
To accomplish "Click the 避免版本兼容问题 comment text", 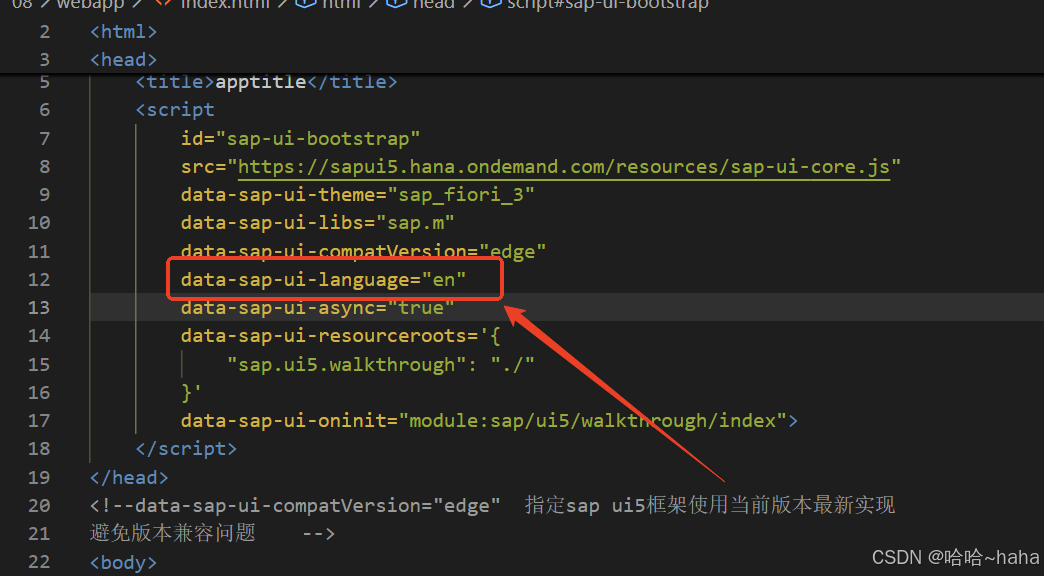I will pyautogui.click(x=172, y=533).
